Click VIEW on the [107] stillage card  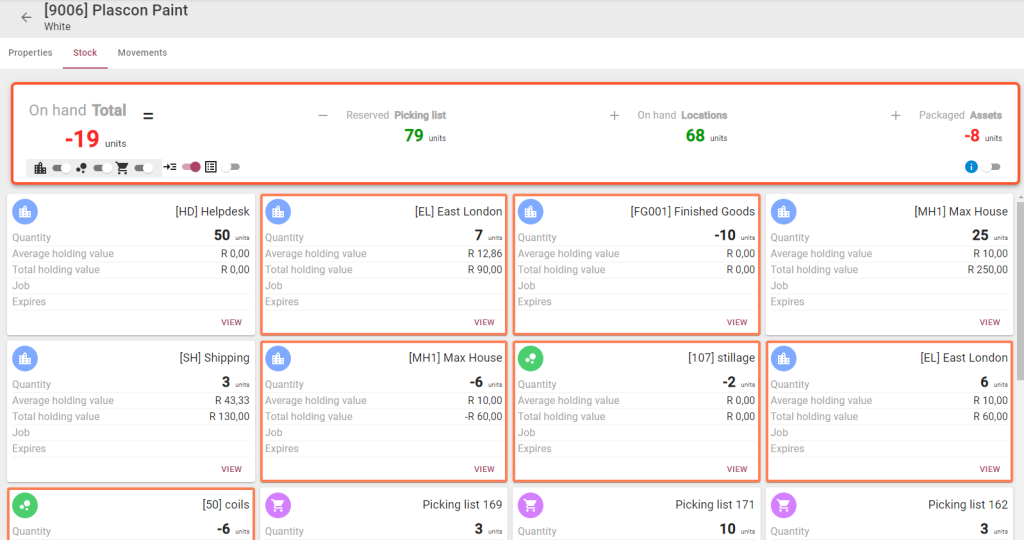pyautogui.click(x=737, y=469)
